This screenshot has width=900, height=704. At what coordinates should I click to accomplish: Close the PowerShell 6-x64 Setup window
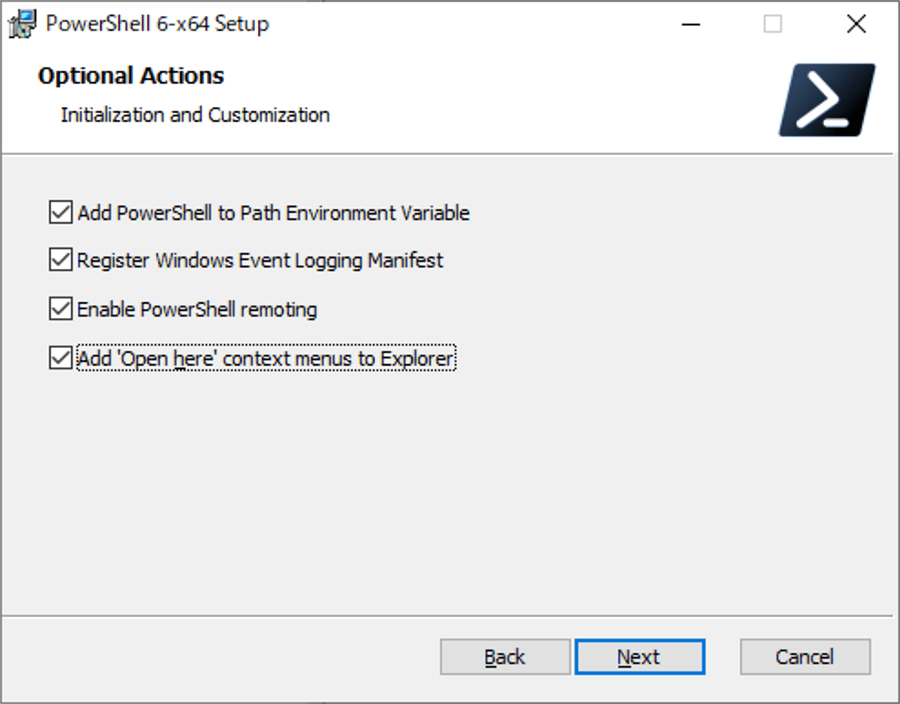[856, 24]
